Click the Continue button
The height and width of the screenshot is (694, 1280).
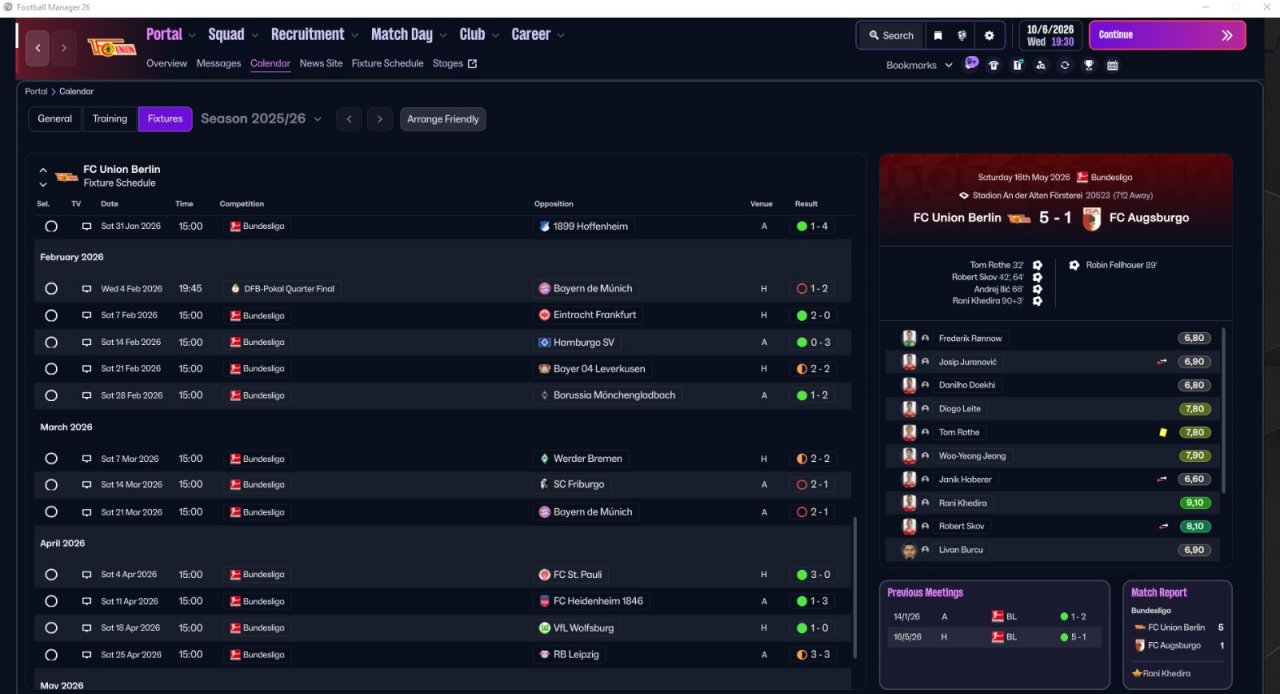1167,35
